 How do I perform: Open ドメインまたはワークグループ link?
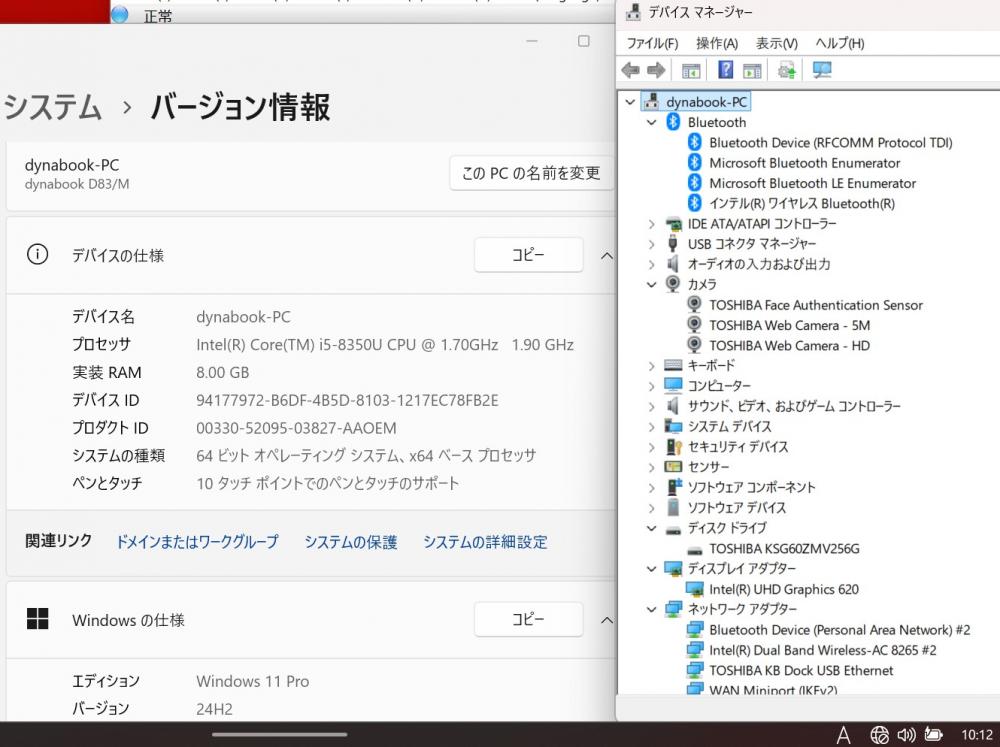coord(197,542)
